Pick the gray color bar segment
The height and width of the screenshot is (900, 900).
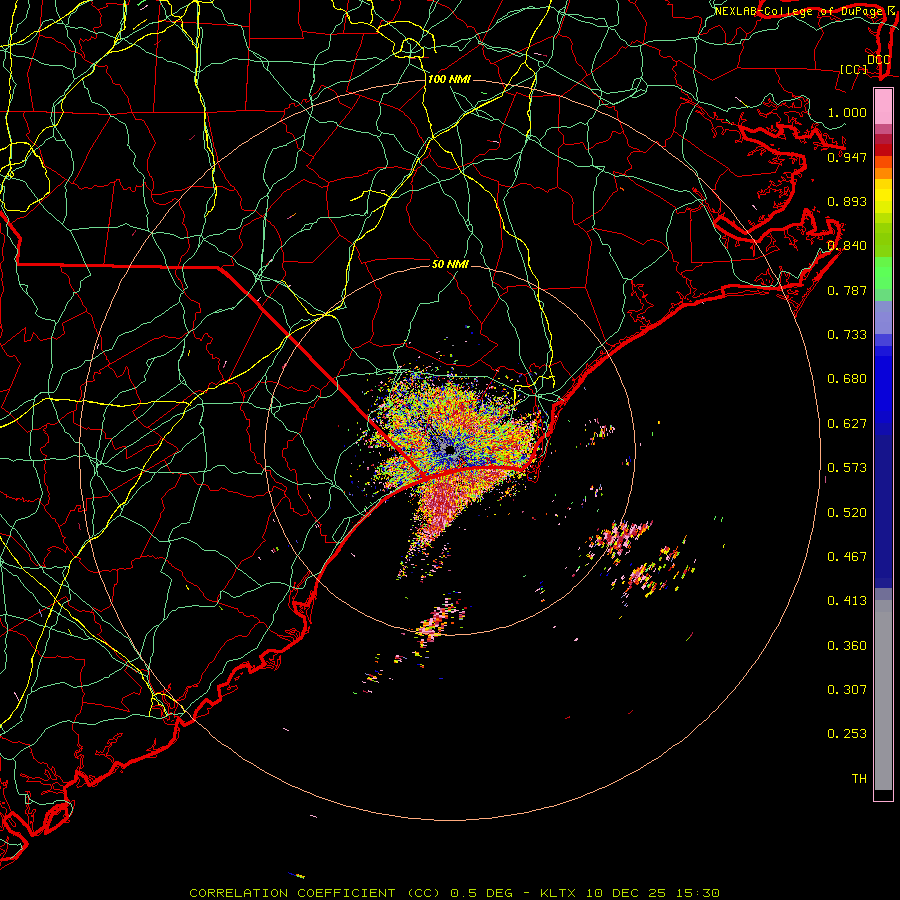pyautogui.click(x=883, y=695)
